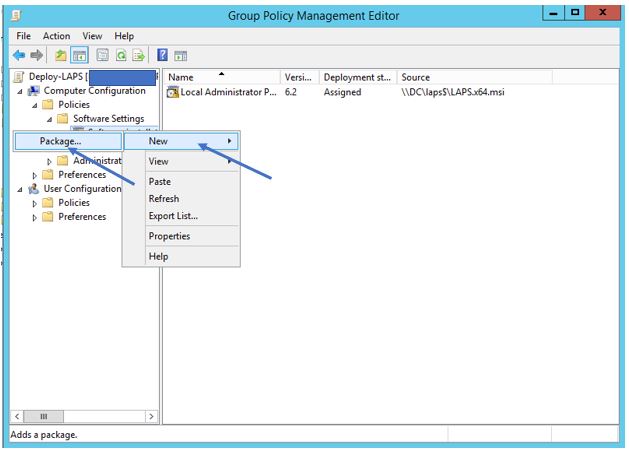This screenshot has width=629, height=452.
Task: Click the tree pane scroll left arrow
Action: pyautogui.click(x=17, y=416)
